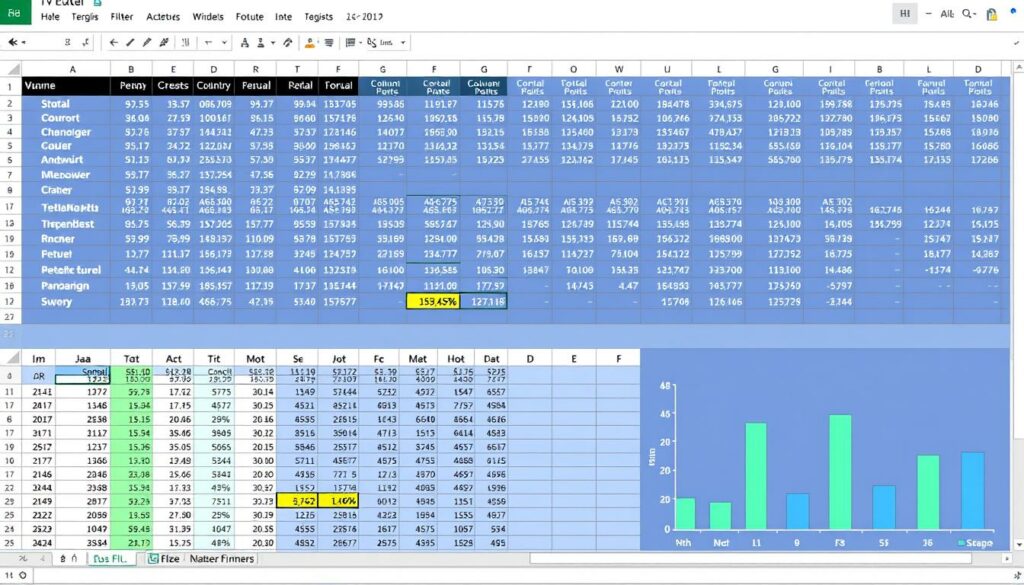Viewport: 1024px width, 585px height.
Task: Open the Windels menu
Action: pyautogui.click(x=208, y=17)
